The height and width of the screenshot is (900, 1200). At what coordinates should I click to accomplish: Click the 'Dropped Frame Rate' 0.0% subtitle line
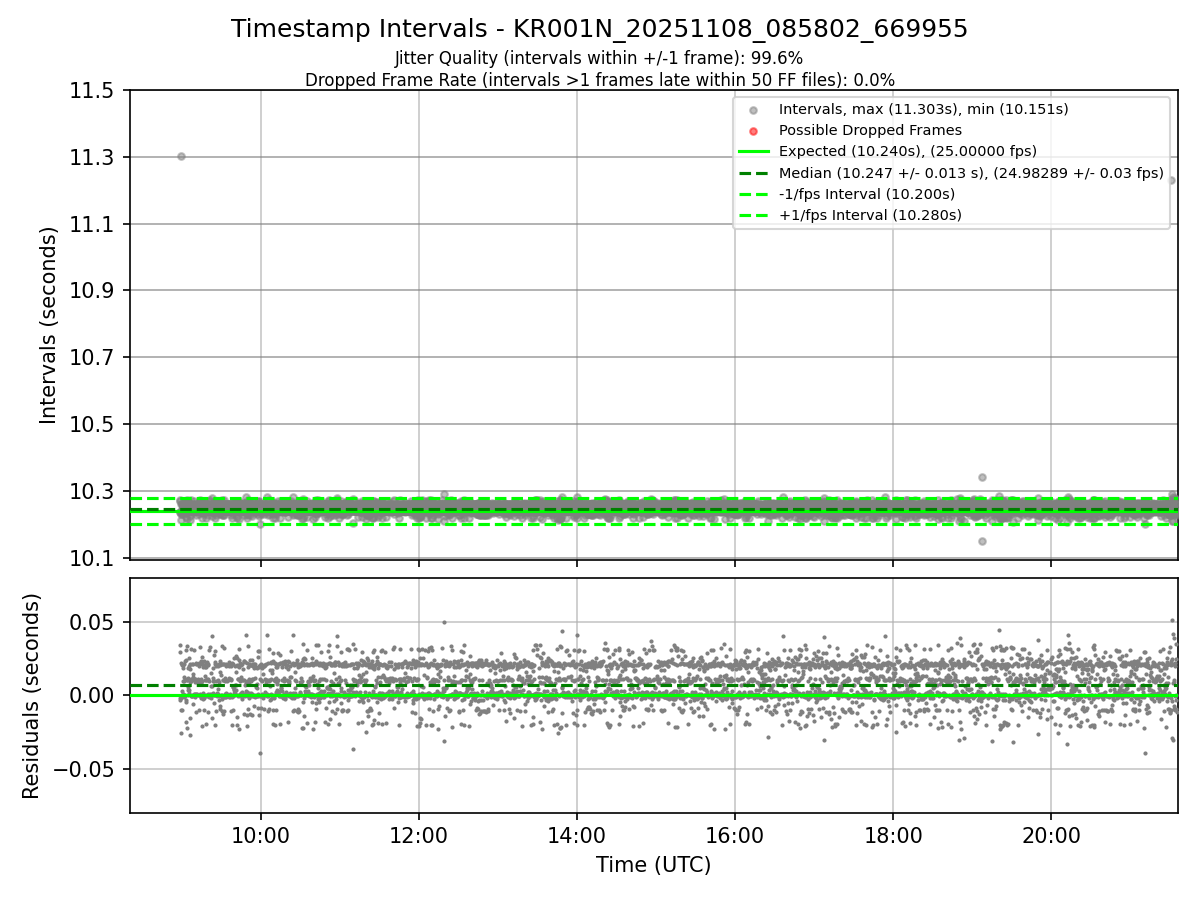coord(599,80)
